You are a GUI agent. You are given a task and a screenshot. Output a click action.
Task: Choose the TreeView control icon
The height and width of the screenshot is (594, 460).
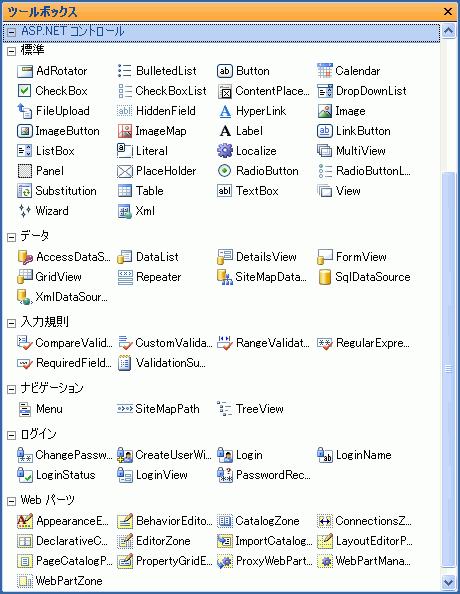pos(225,409)
